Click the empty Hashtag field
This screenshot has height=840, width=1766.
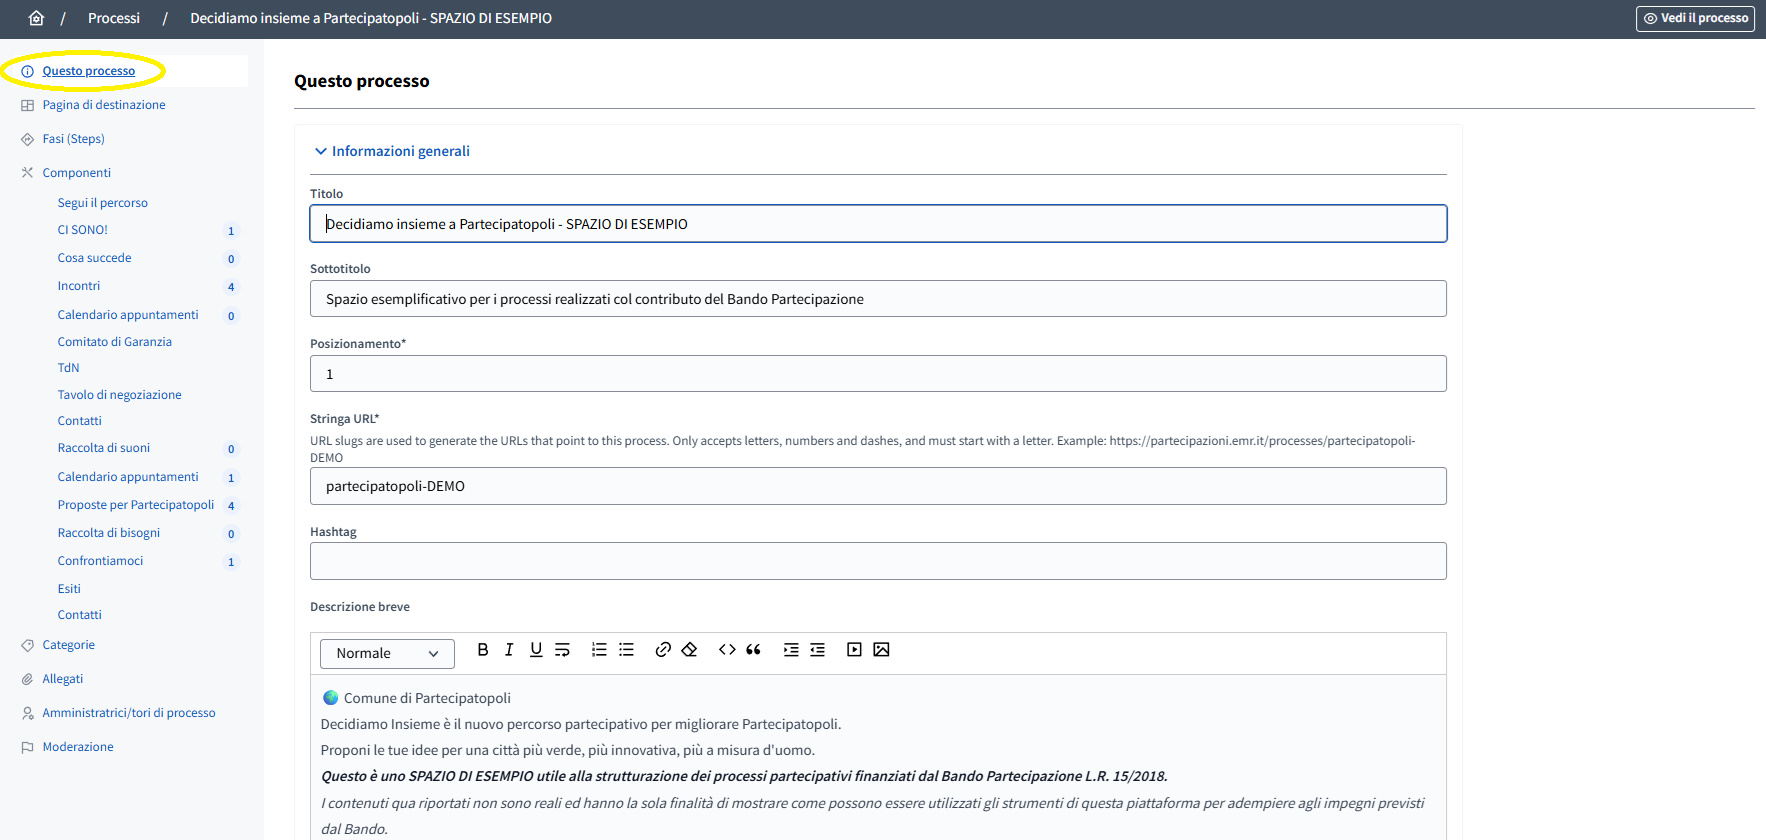point(878,561)
